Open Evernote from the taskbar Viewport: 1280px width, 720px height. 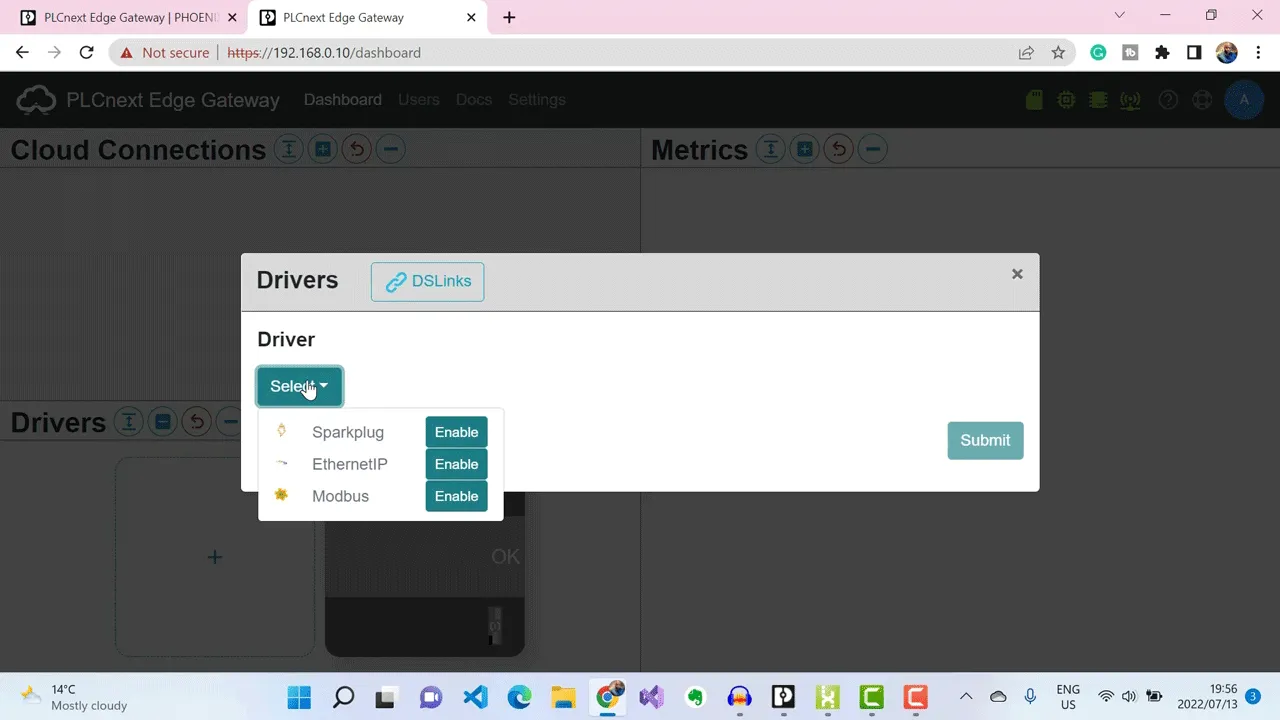tap(695, 696)
